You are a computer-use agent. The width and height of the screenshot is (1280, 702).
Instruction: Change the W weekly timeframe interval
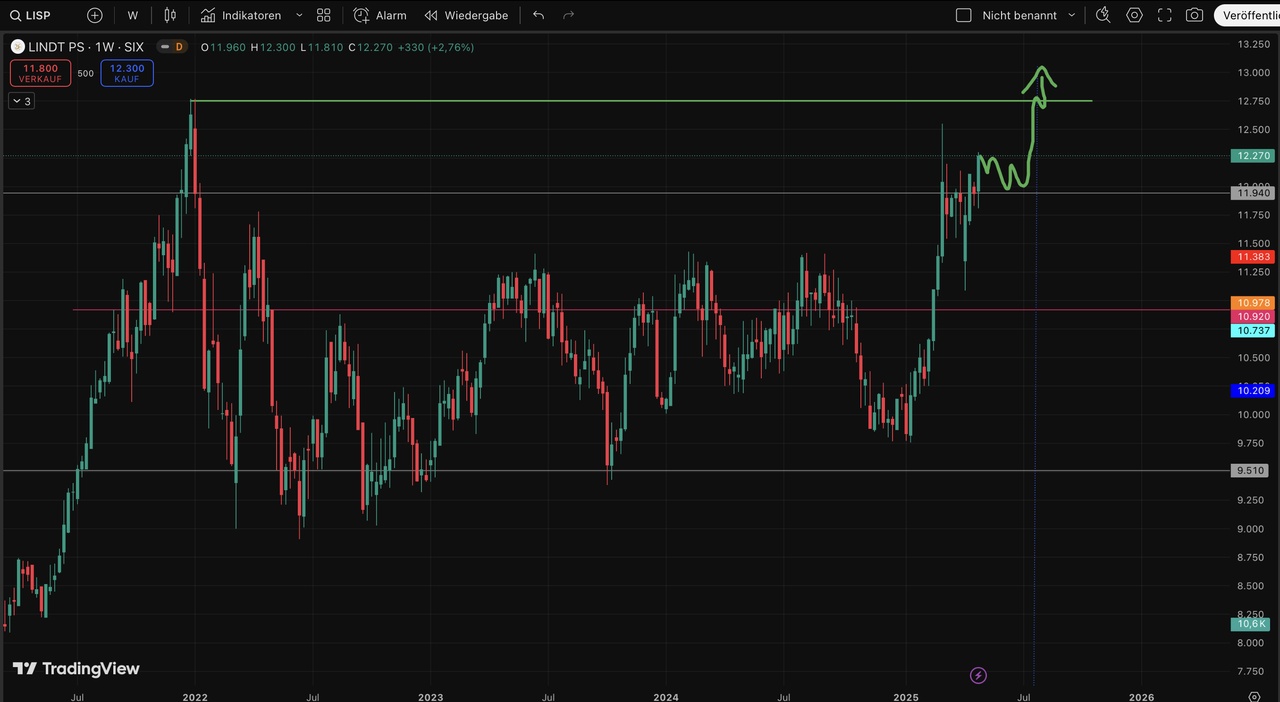coord(133,15)
